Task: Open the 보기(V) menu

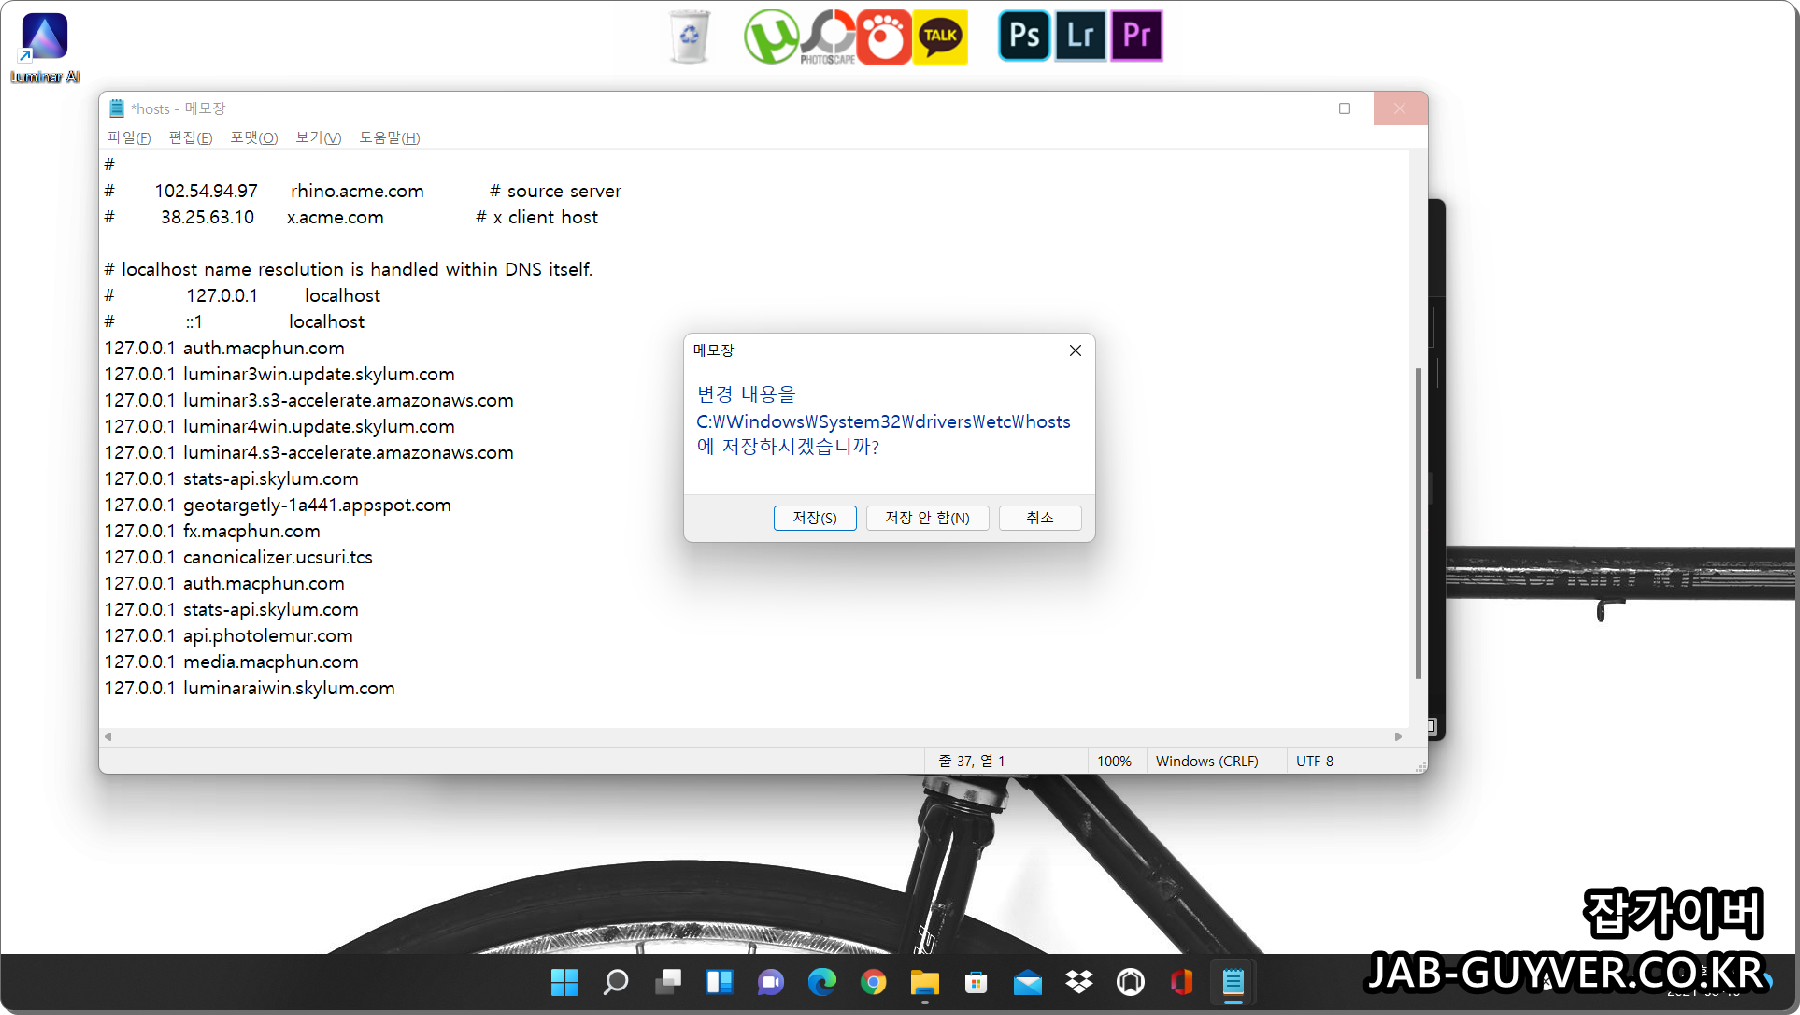Action: pyautogui.click(x=318, y=138)
